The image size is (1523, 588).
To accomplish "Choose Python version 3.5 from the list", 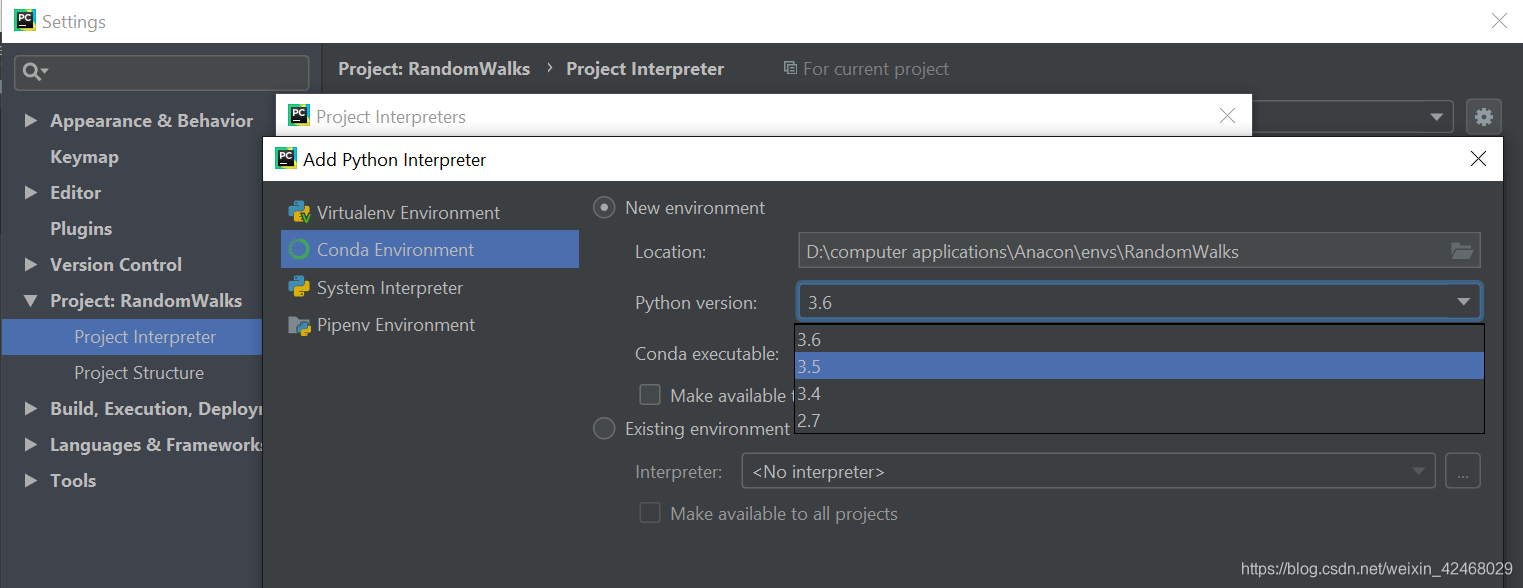I will (x=1139, y=366).
